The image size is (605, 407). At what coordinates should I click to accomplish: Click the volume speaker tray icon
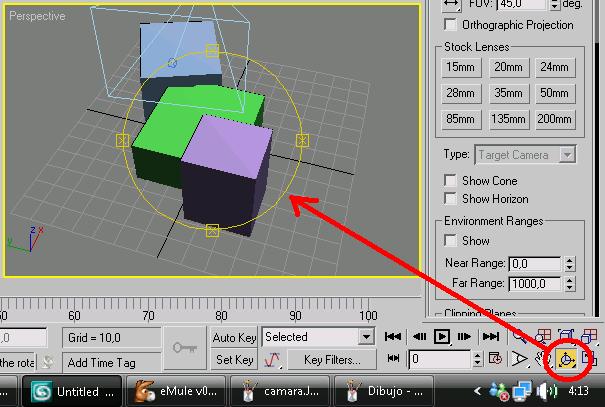pyautogui.click(x=547, y=391)
